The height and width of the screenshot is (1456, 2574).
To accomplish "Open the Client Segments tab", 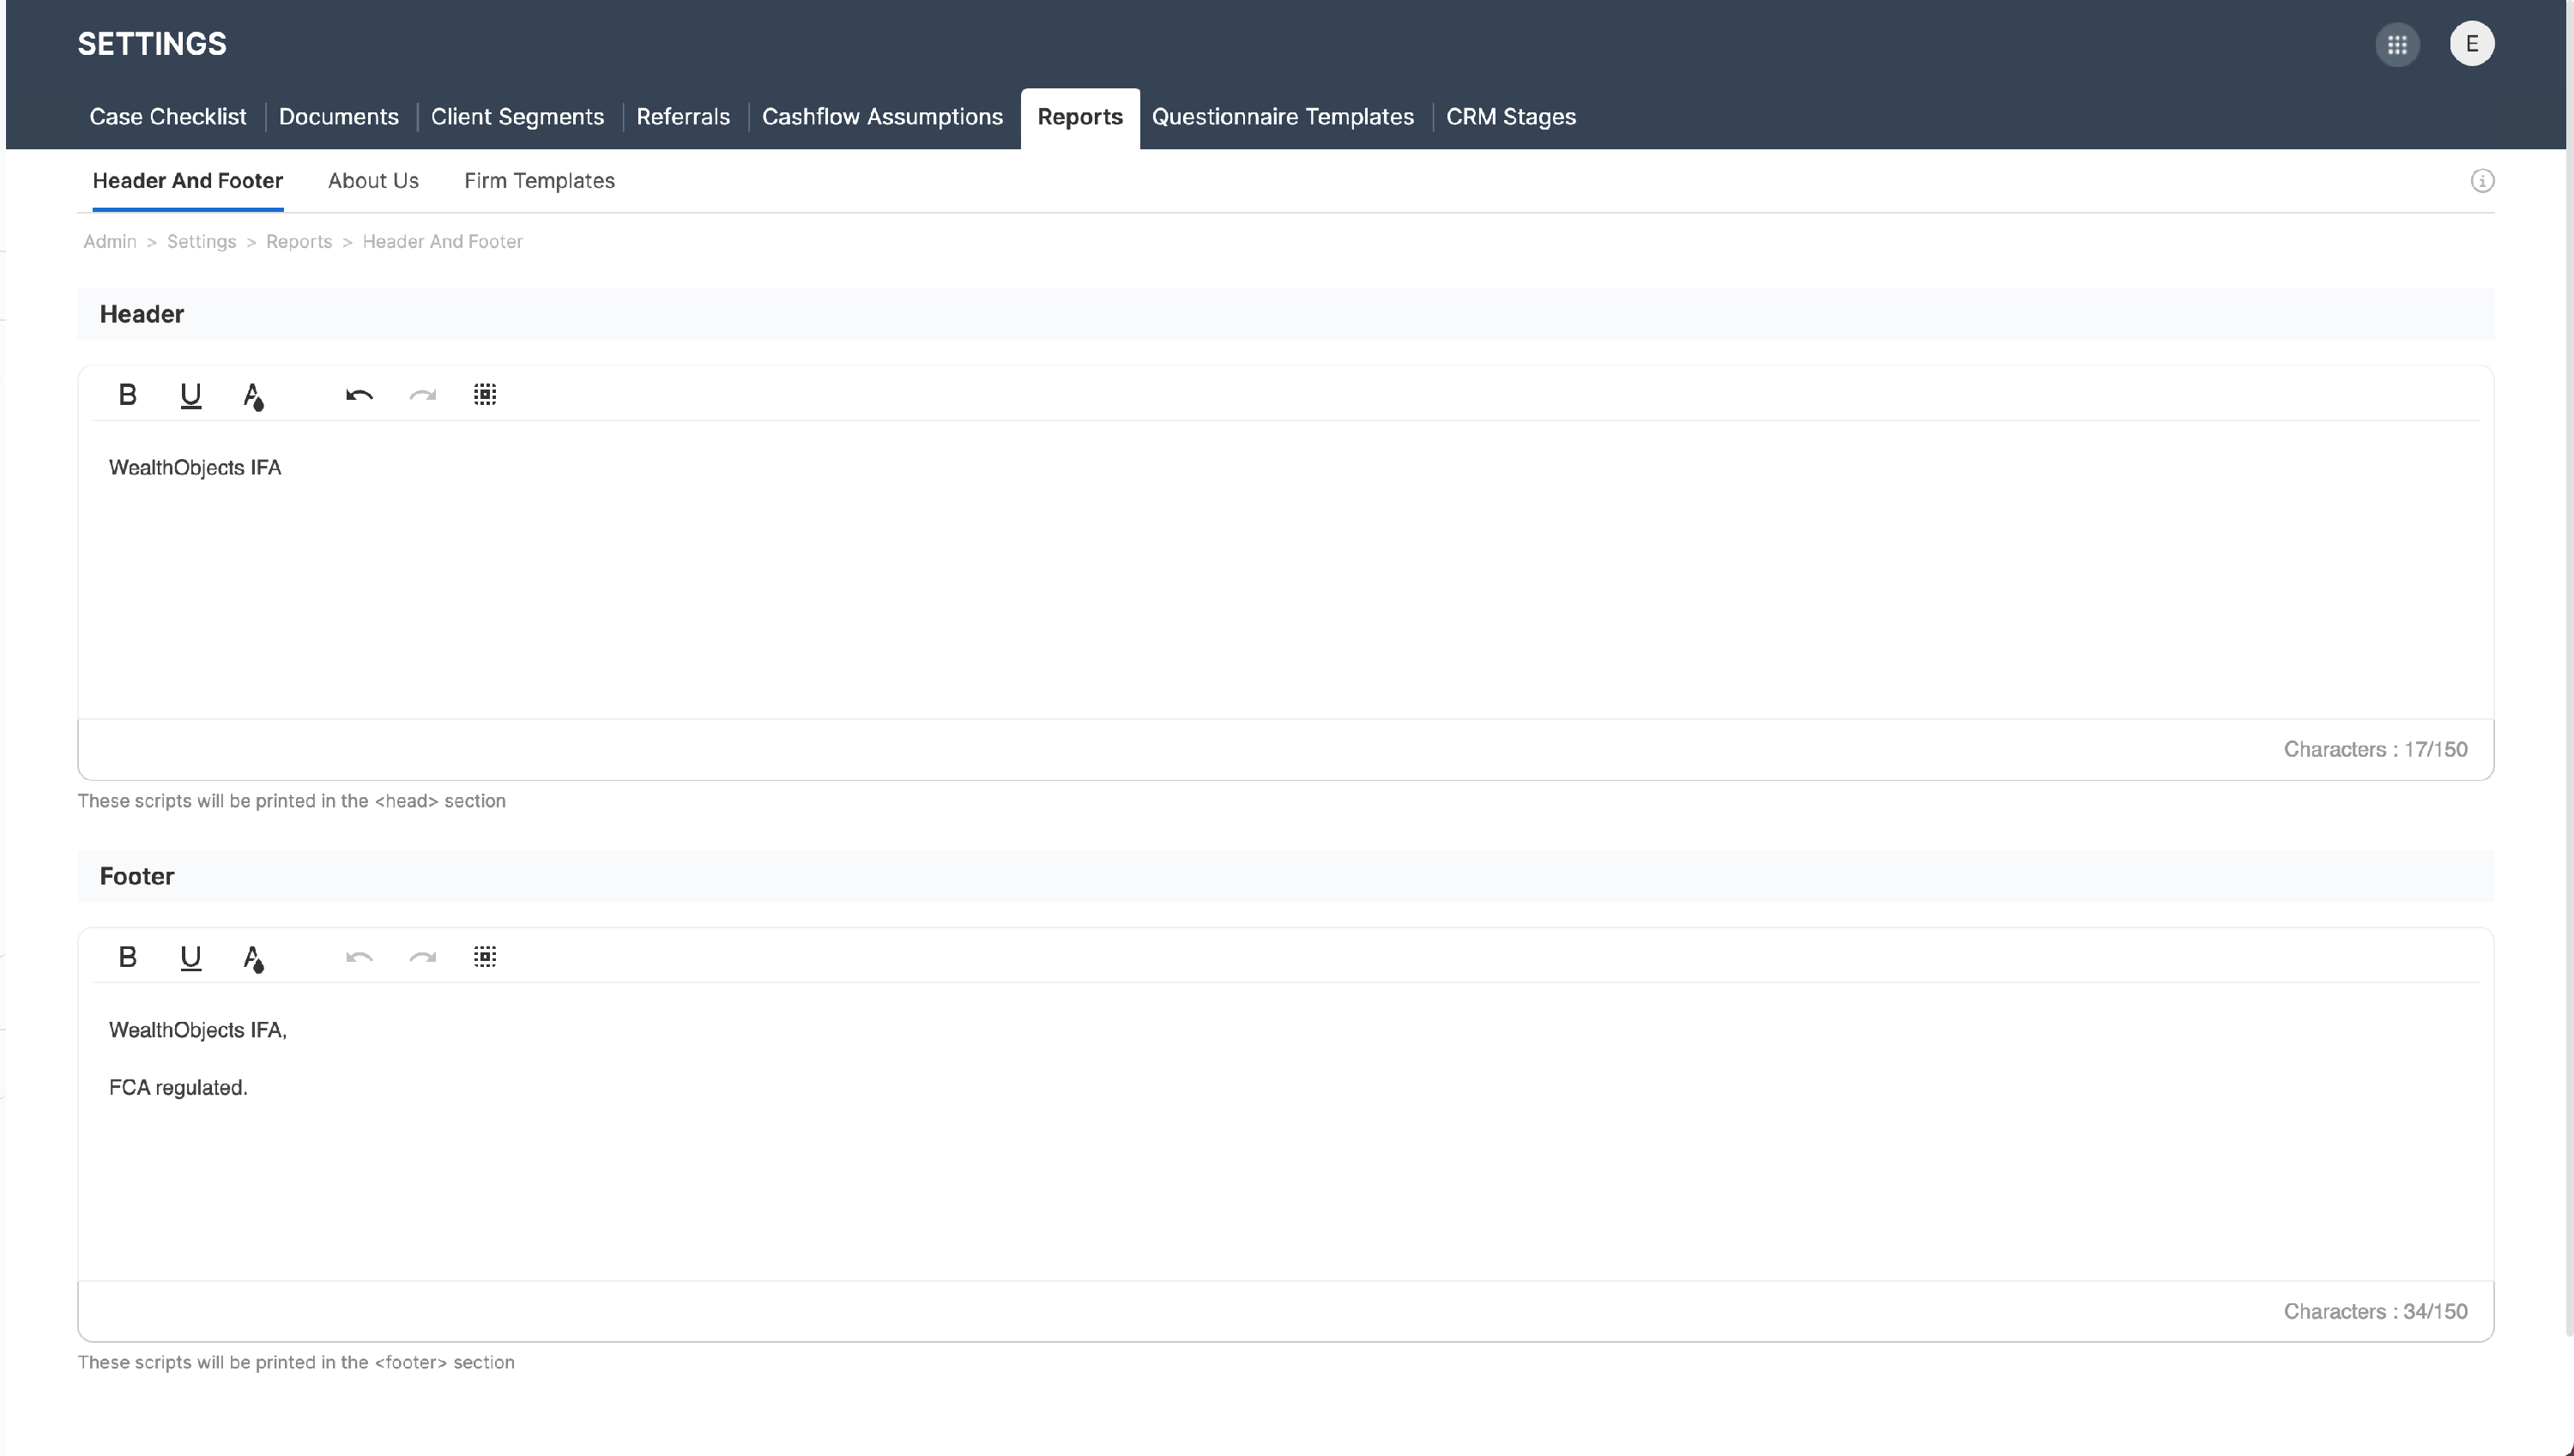I will (517, 117).
